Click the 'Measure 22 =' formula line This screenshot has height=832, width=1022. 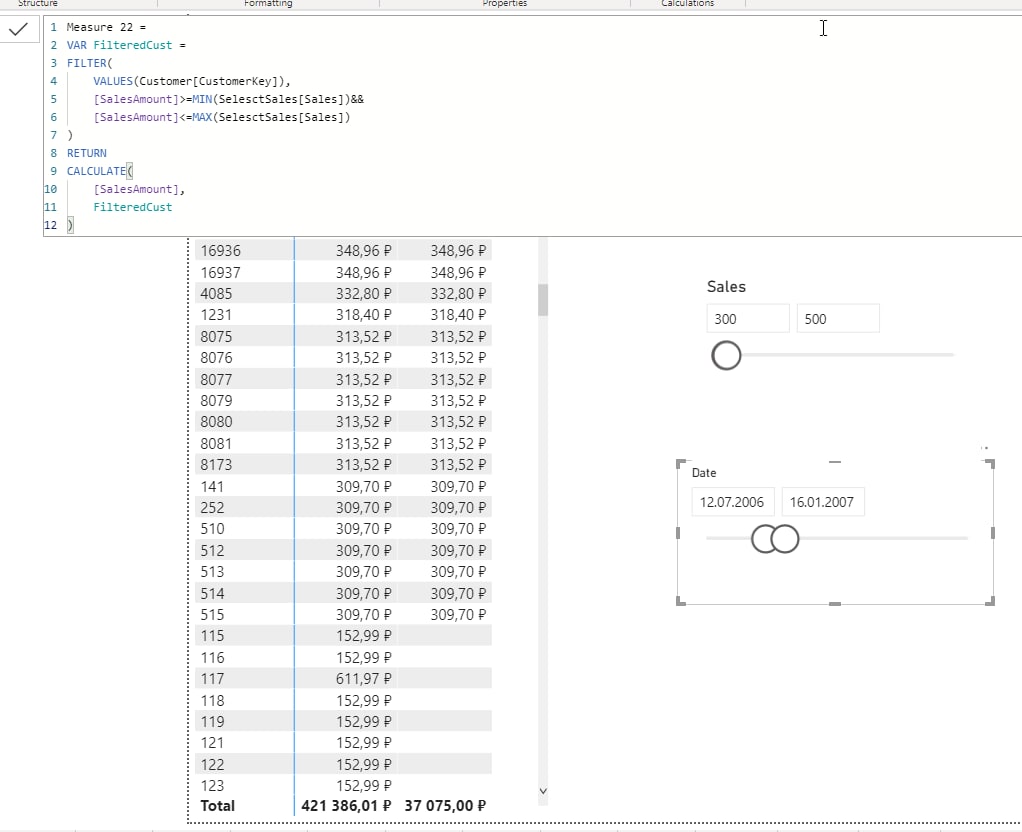[x=106, y=27]
